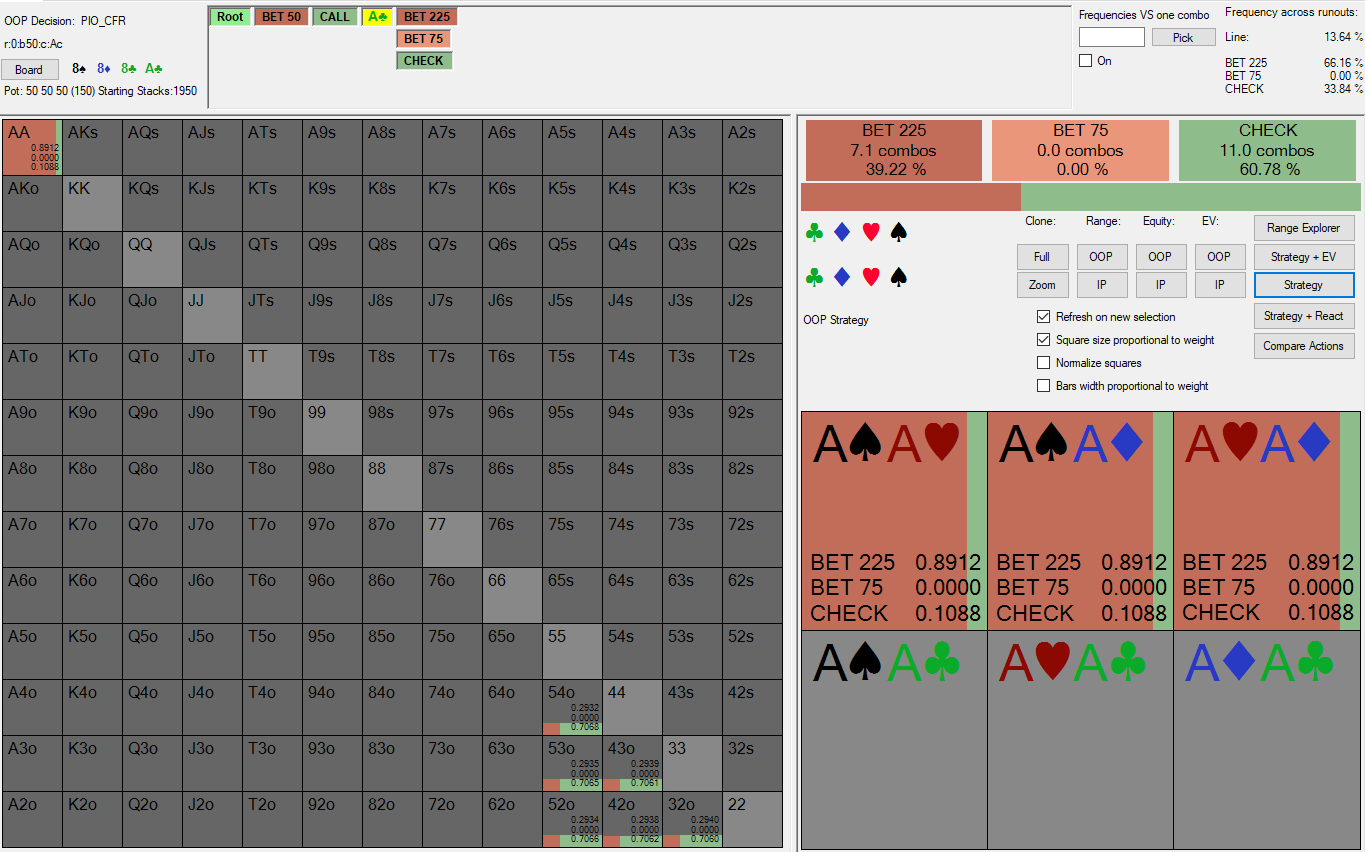
Task: Click the Full clone button
Action: tap(1042, 257)
